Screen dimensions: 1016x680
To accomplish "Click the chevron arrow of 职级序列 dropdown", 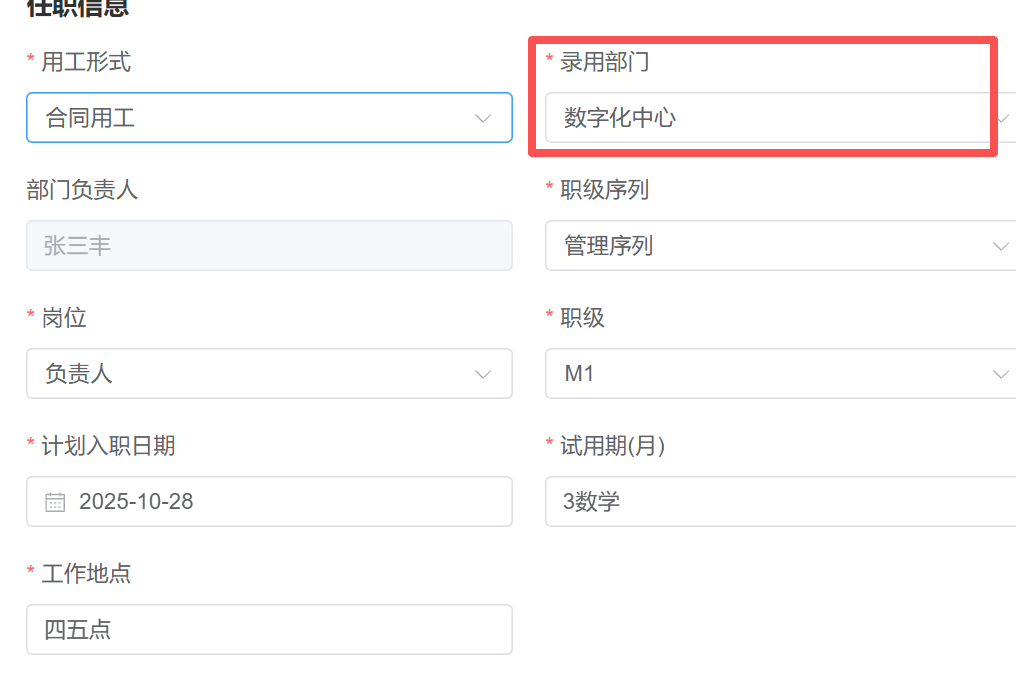I will (x=1000, y=246).
